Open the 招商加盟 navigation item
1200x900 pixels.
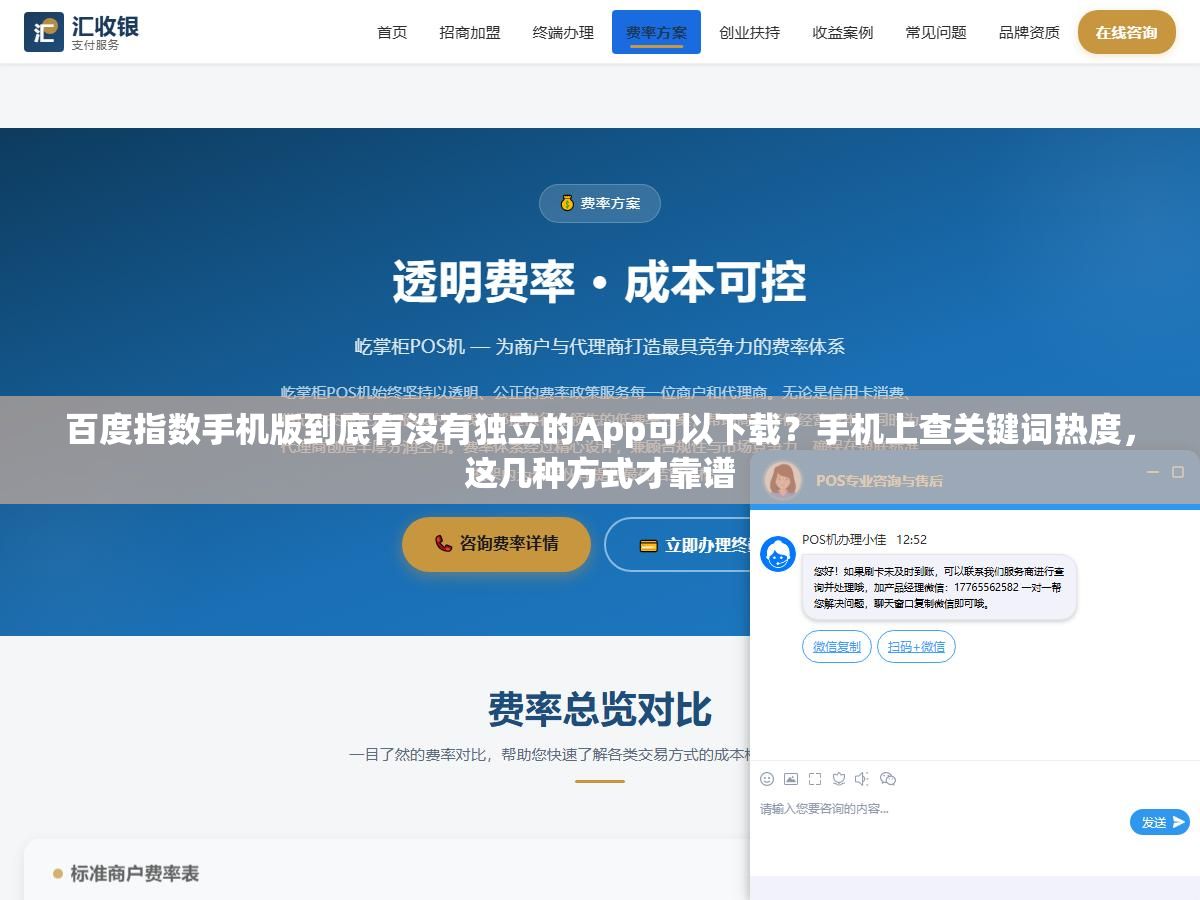pyautogui.click(x=470, y=32)
